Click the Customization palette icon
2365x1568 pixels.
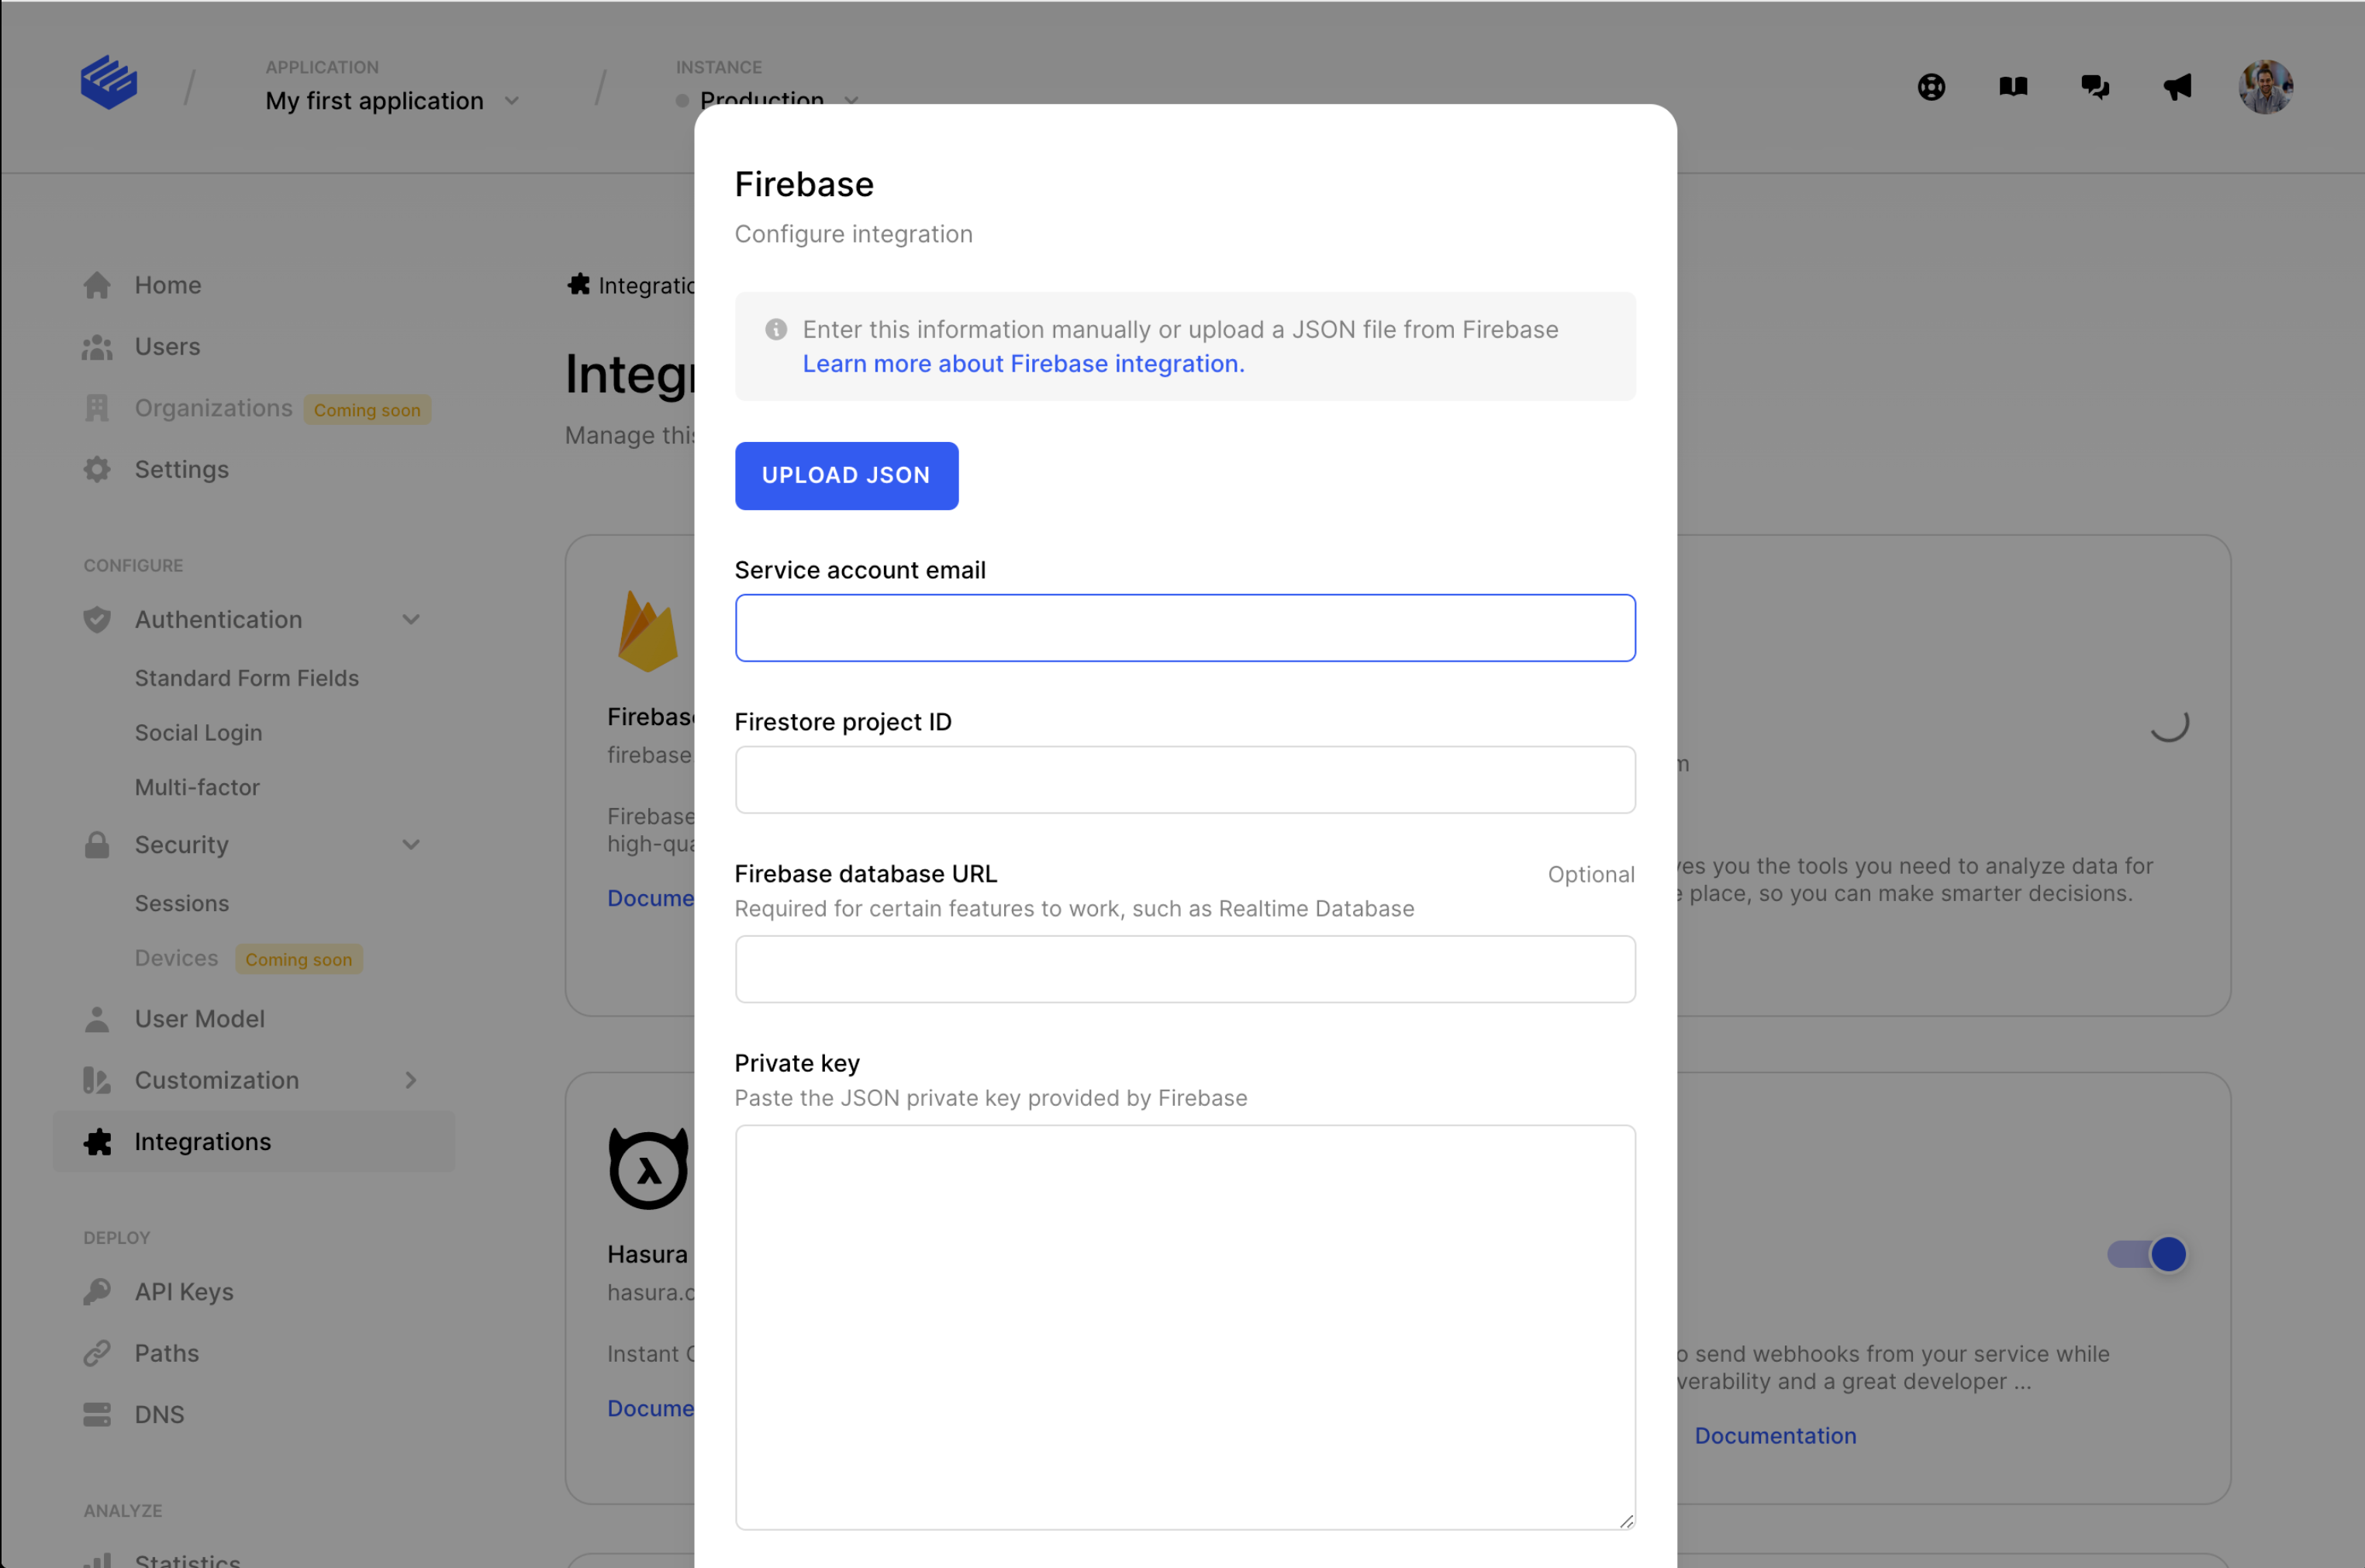tap(97, 1080)
